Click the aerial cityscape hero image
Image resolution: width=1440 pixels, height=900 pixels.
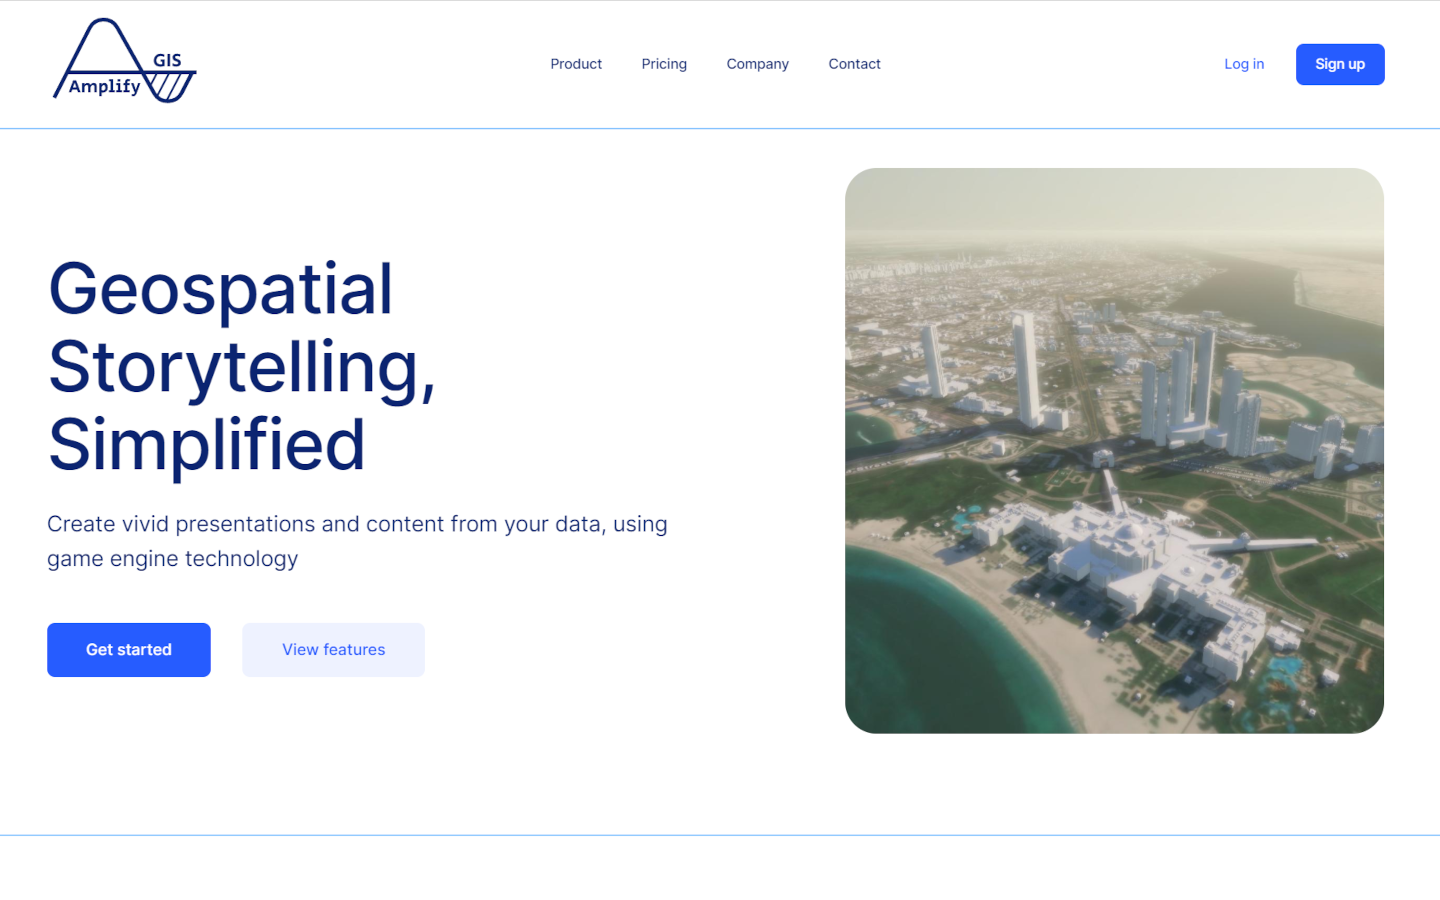point(1114,450)
